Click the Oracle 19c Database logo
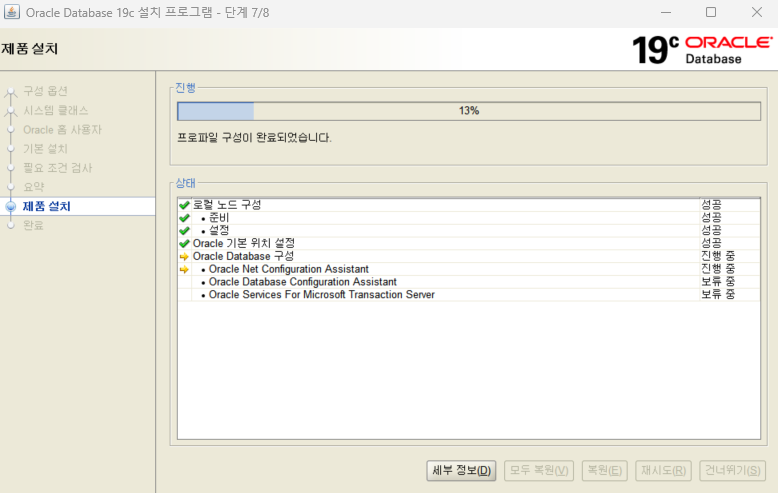Image resolution: width=778 pixels, height=493 pixels. [x=702, y=50]
